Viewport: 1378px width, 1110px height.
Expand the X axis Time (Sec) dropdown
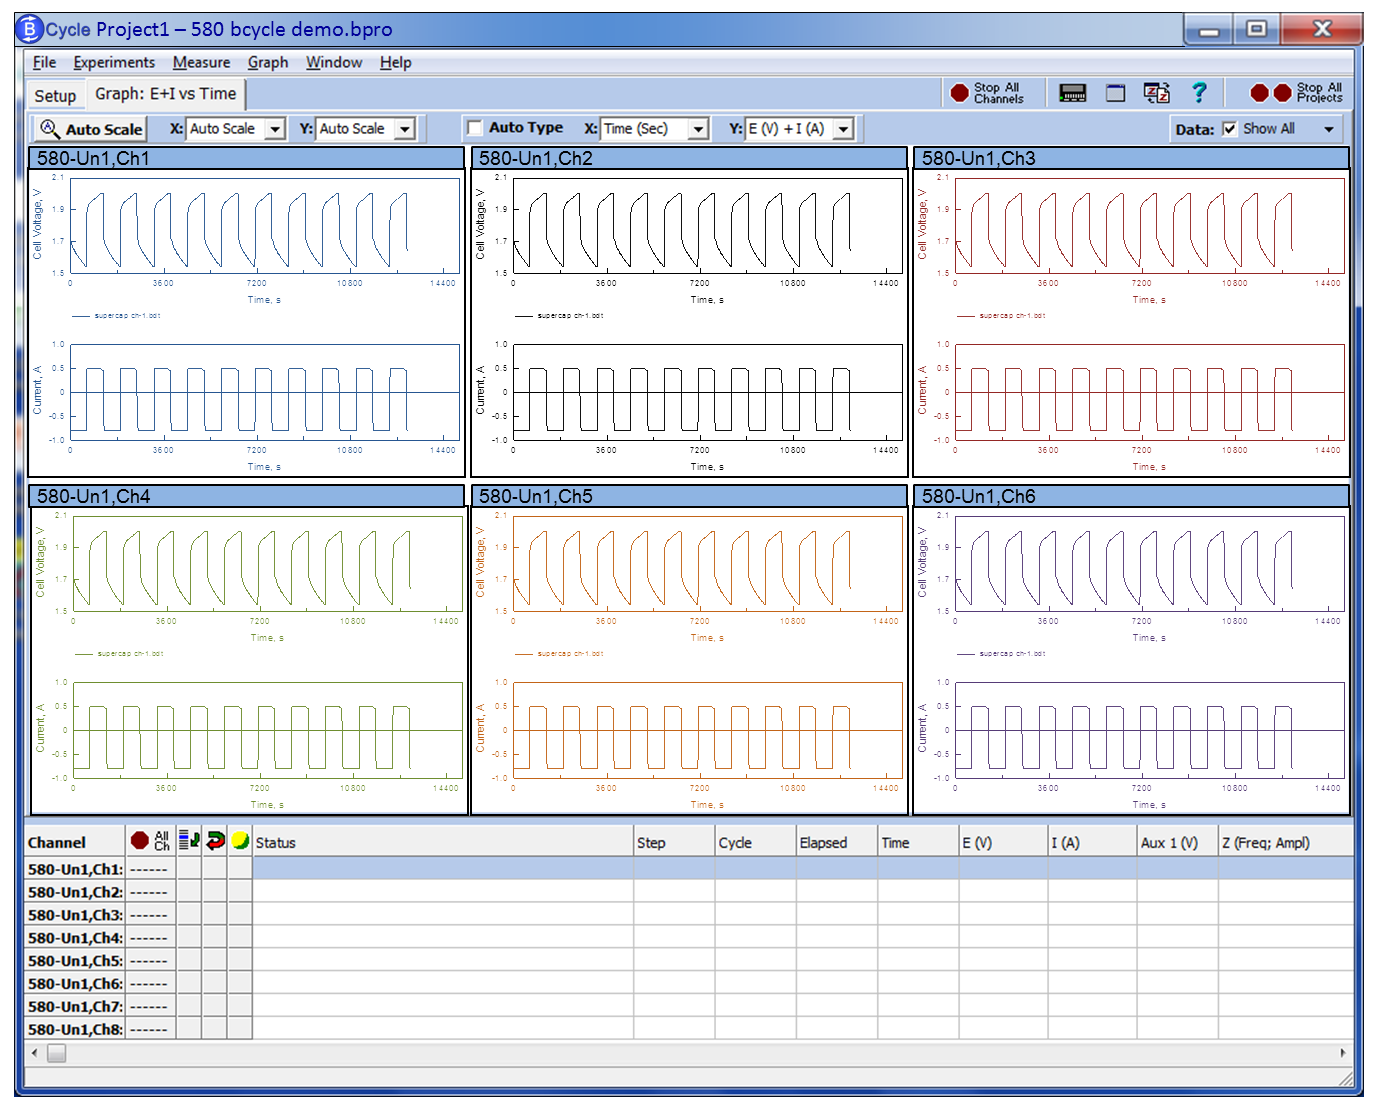coord(699,129)
